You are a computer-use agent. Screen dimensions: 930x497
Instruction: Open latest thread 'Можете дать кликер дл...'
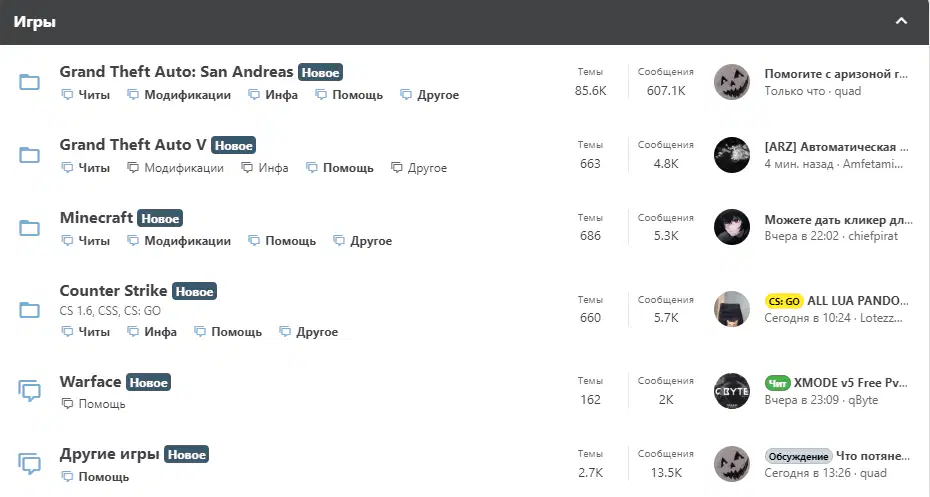coord(838,219)
